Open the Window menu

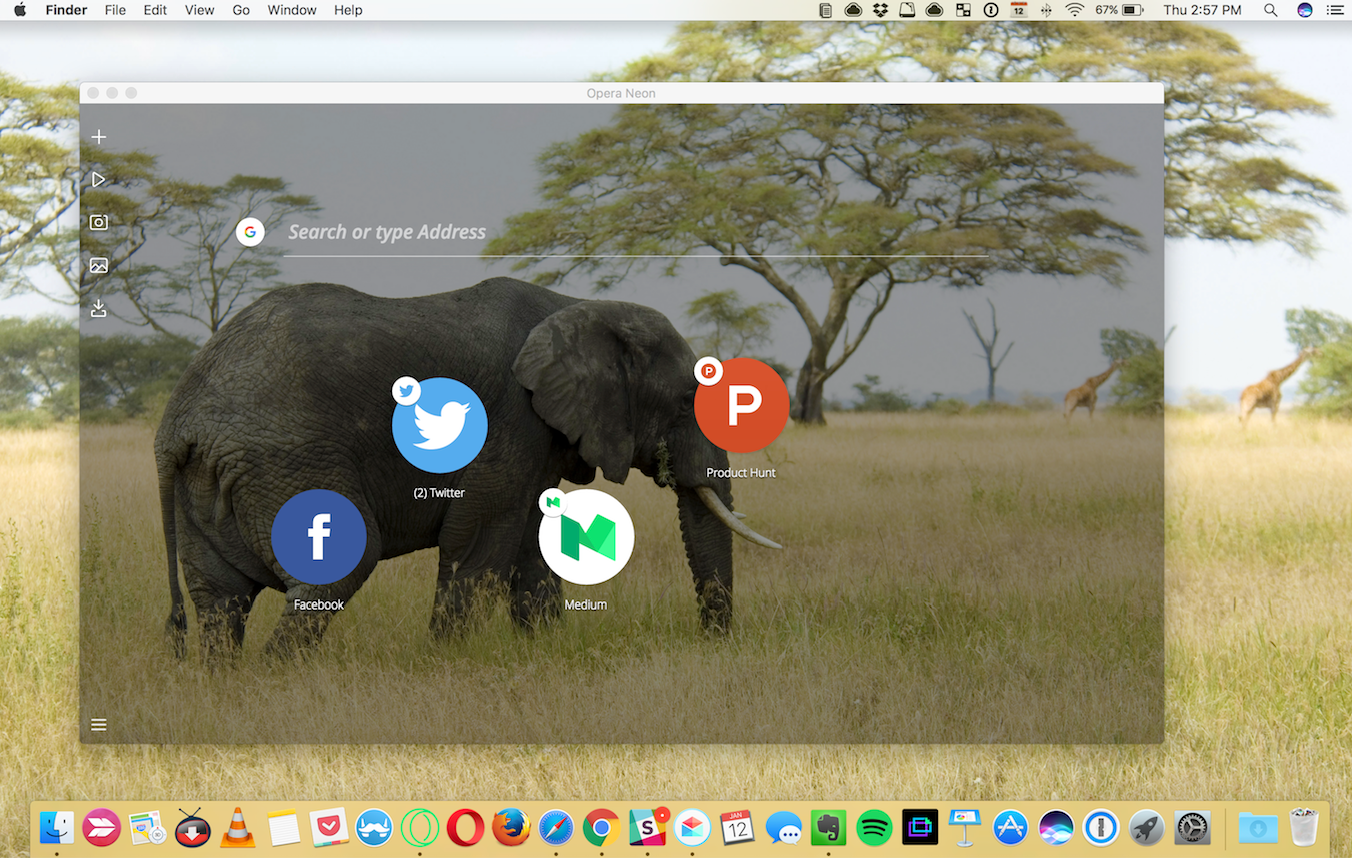coord(292,10)
